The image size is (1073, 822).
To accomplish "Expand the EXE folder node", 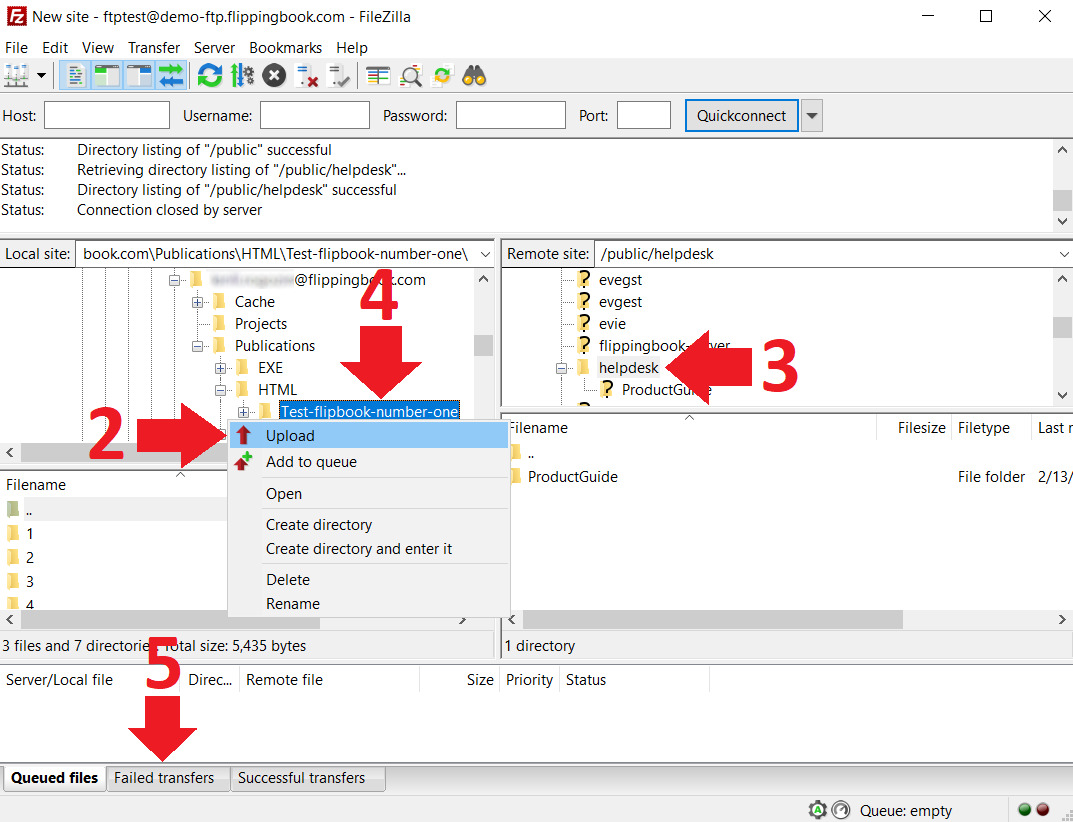I will click(x=220, y=368).
